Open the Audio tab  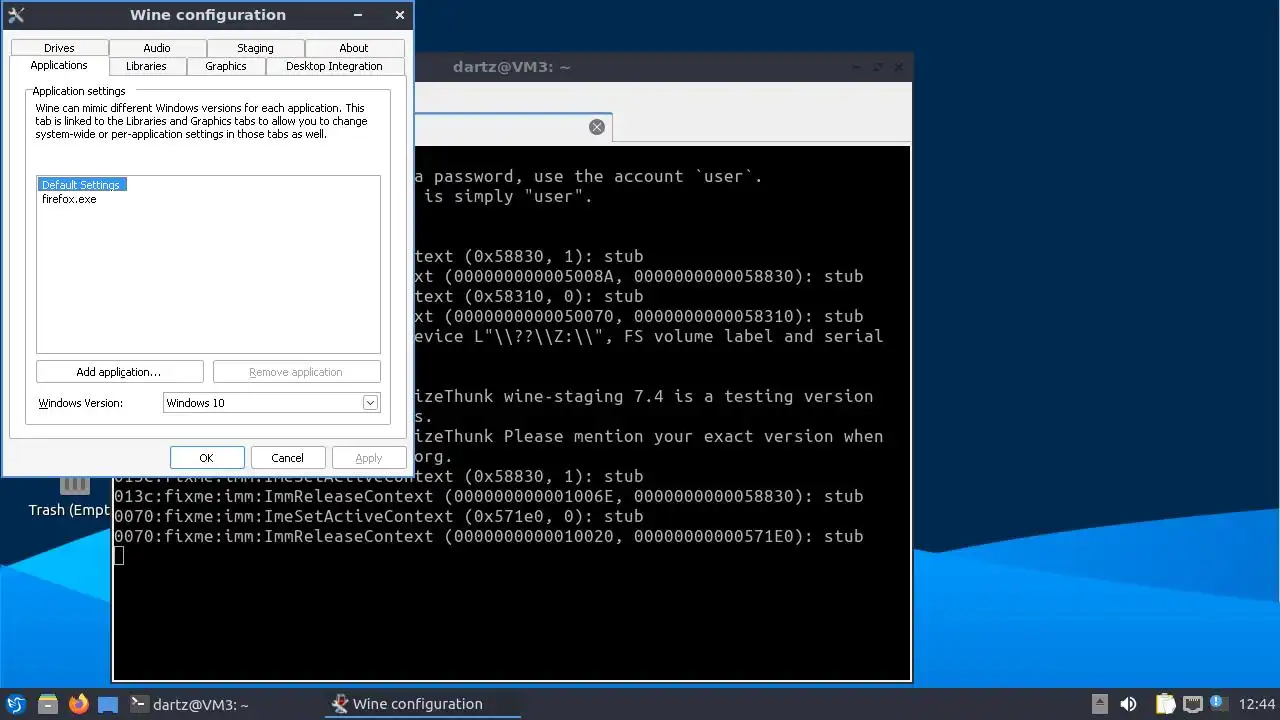tap(157, 48)
